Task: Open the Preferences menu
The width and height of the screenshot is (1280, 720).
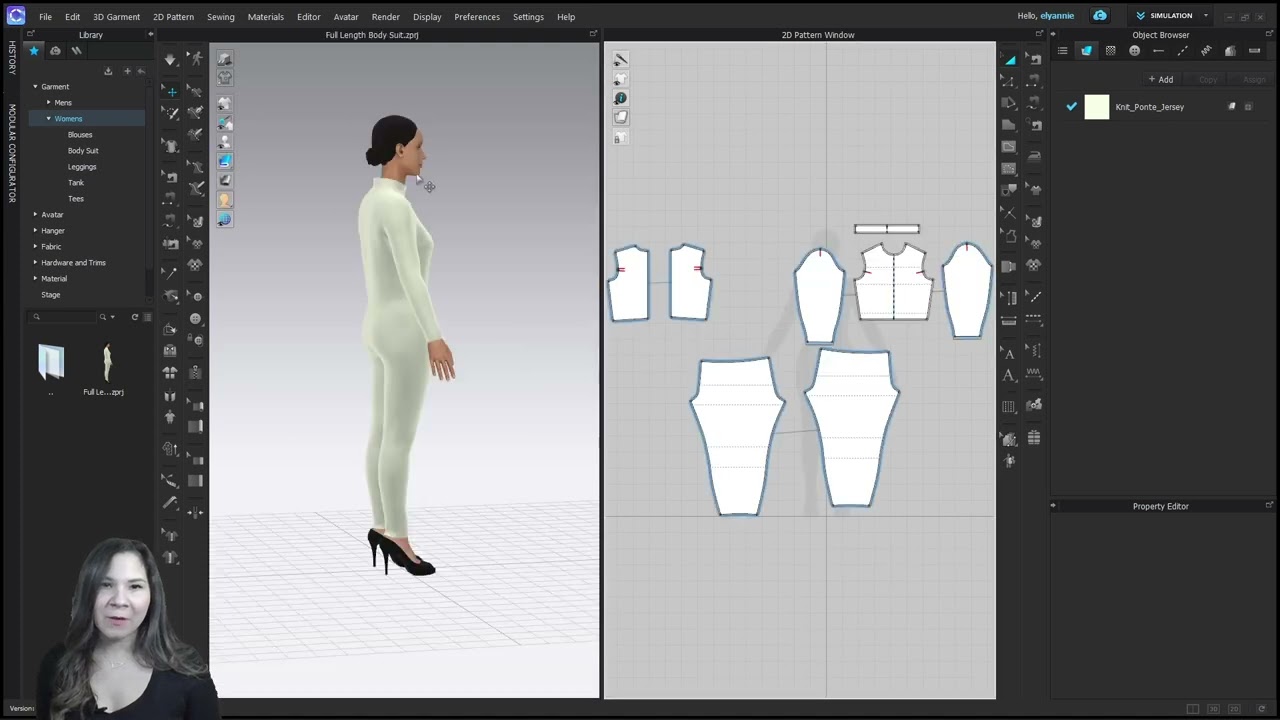Action: coord(477,17)
